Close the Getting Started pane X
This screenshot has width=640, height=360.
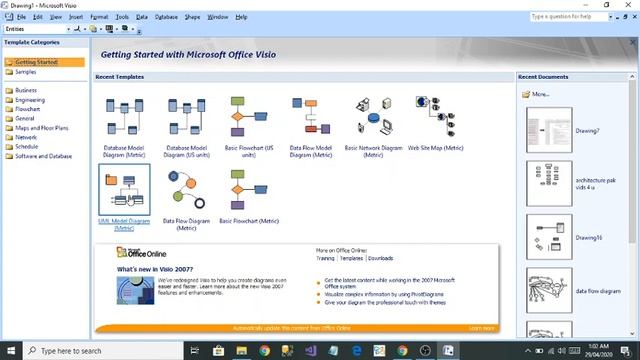[633, 42]
